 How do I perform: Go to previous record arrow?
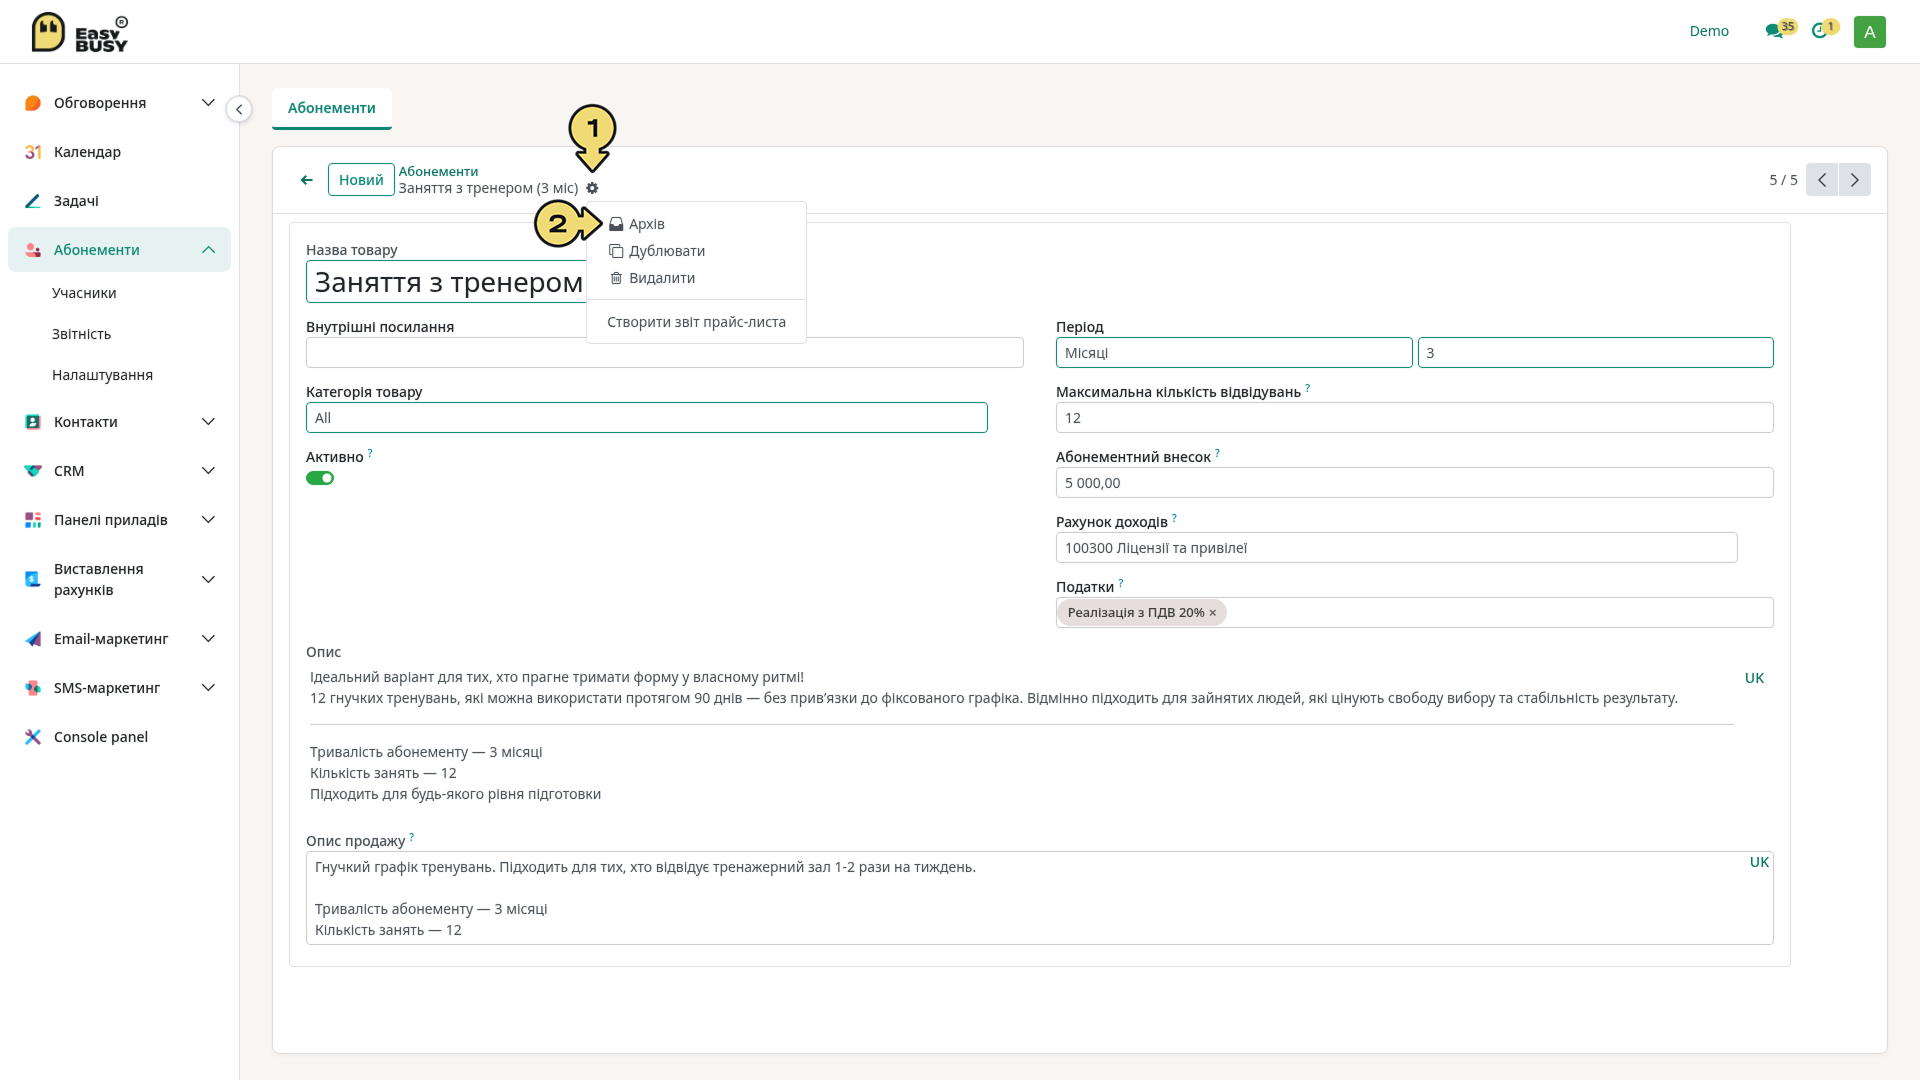[x=1822, y=180]
